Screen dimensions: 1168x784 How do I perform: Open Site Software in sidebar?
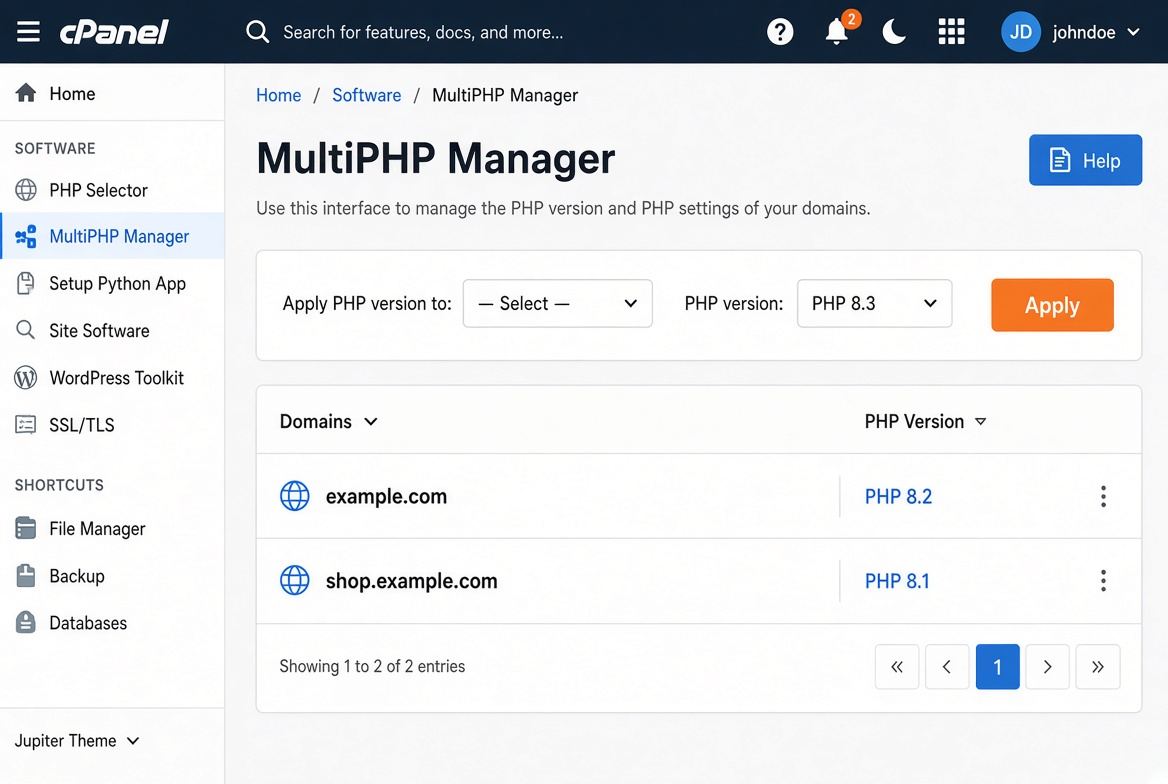[x=112, y=330]
